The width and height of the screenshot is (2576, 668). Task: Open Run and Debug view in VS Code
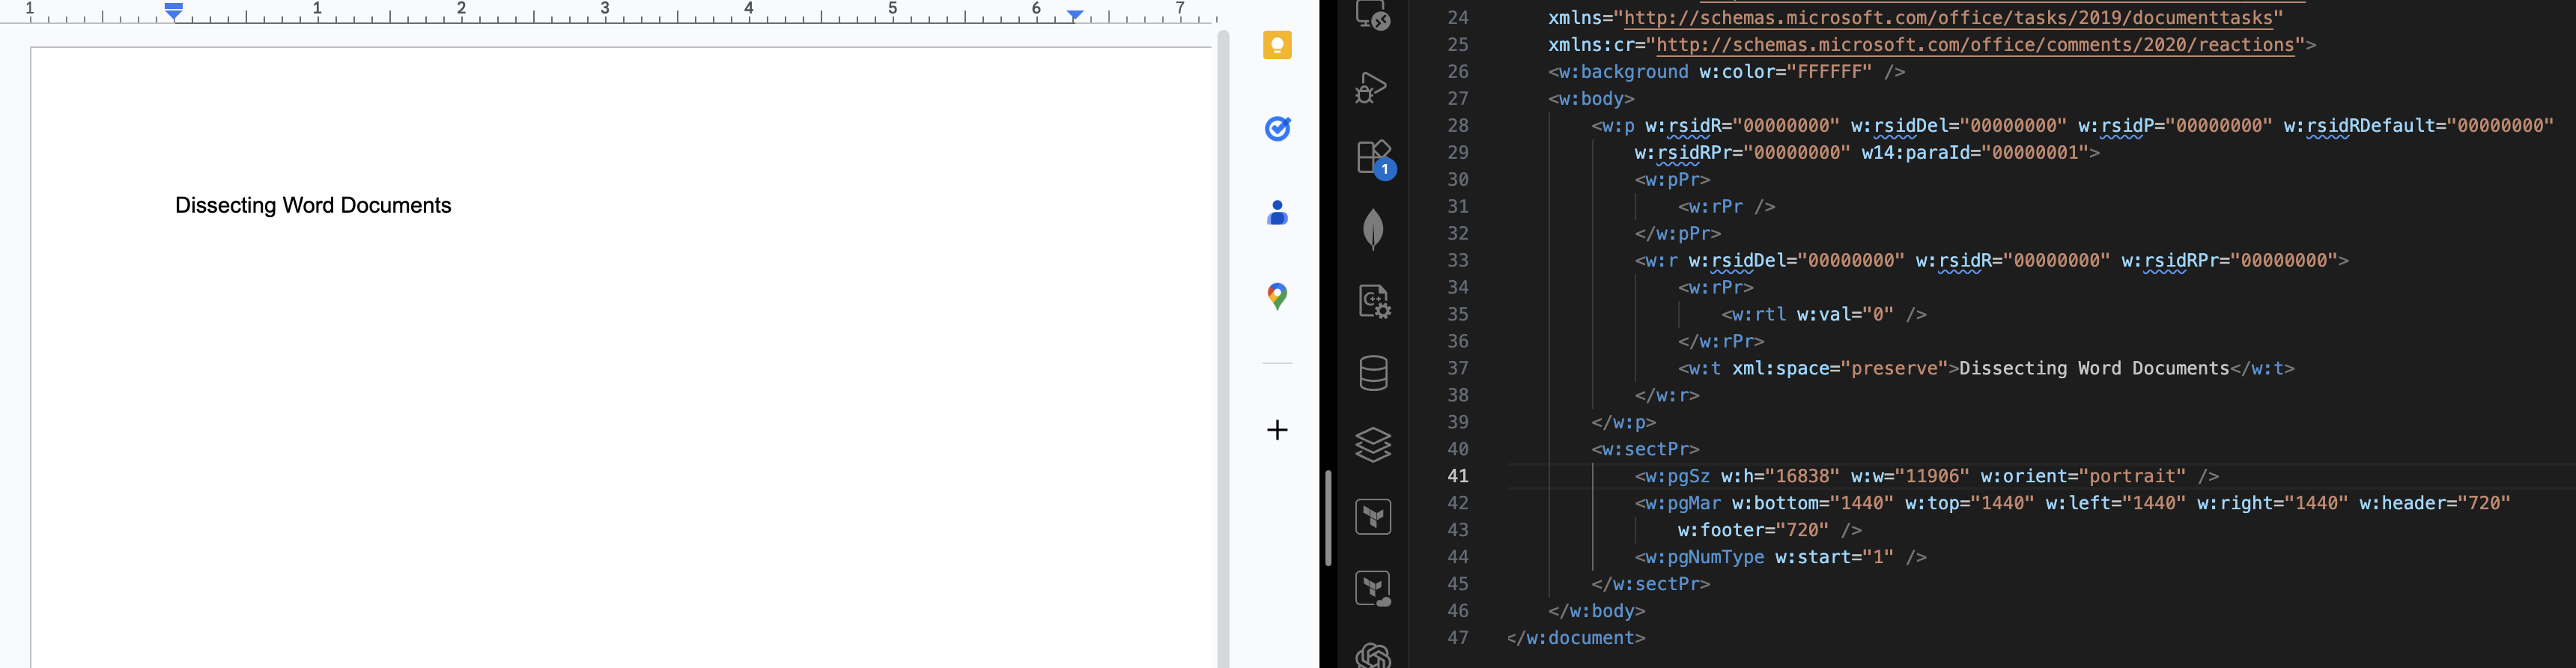tap(1372, 87)
